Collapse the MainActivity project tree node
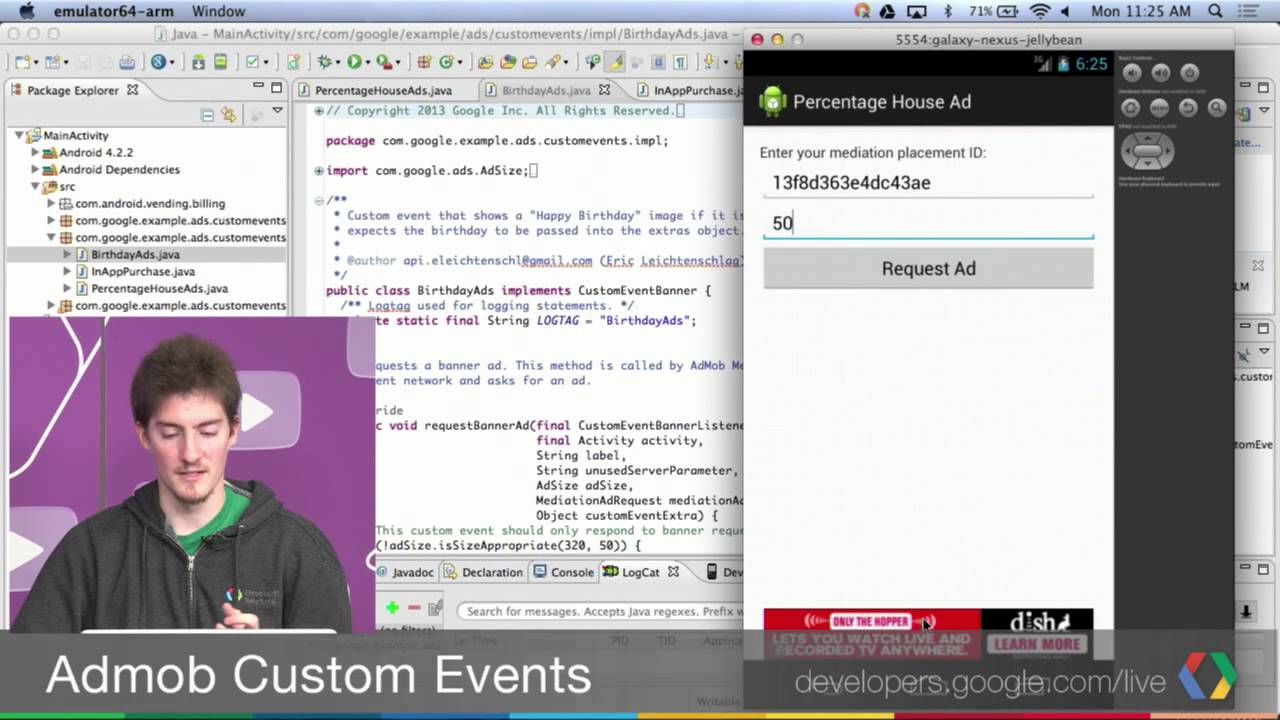This screenshot has width=1280, height=720. click(x=18, y=135)
